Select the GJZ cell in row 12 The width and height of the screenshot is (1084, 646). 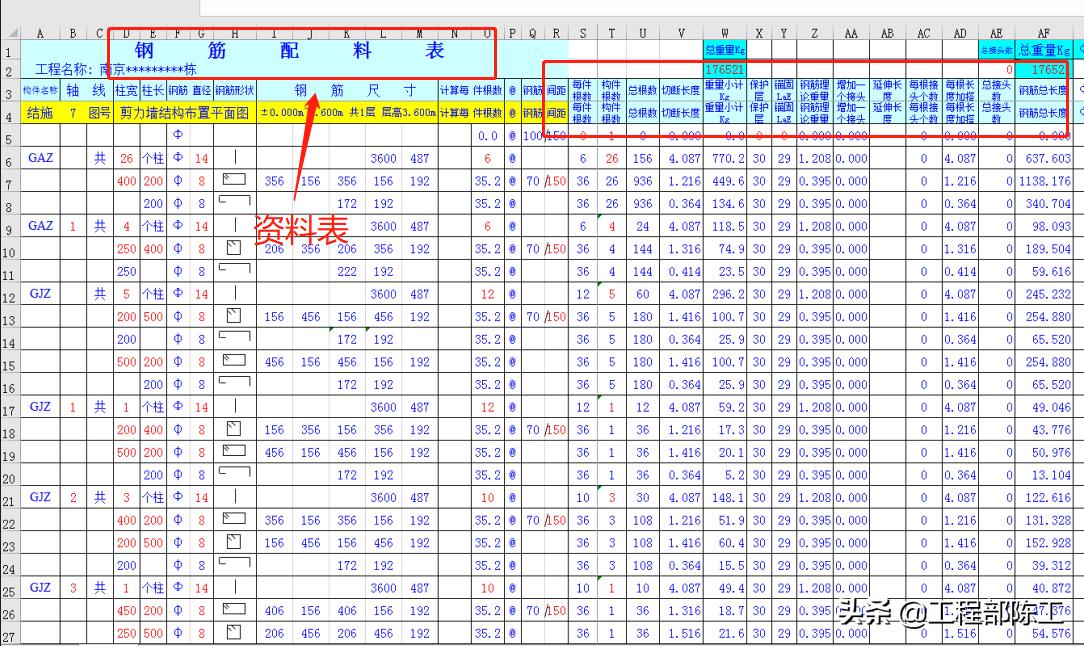[x=40, y=295]
